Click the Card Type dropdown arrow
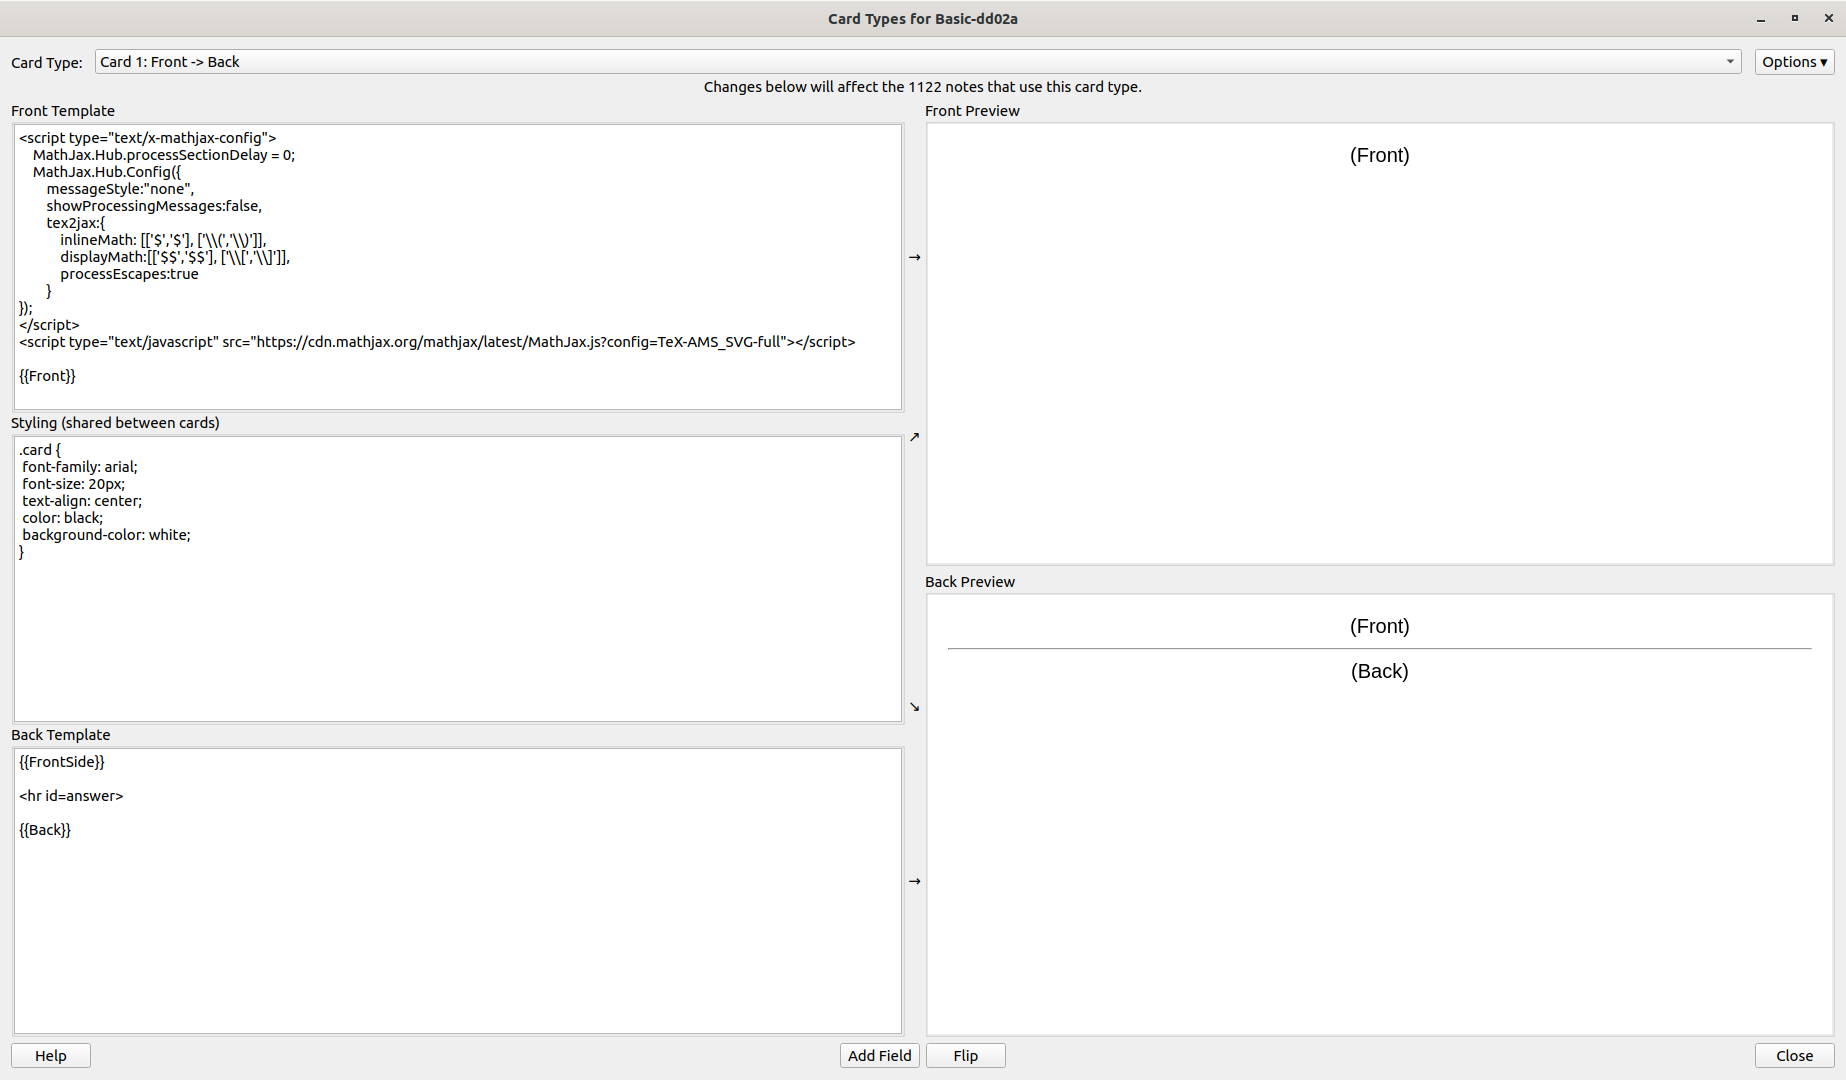1846x1080 pixels. pos(1729,61)
